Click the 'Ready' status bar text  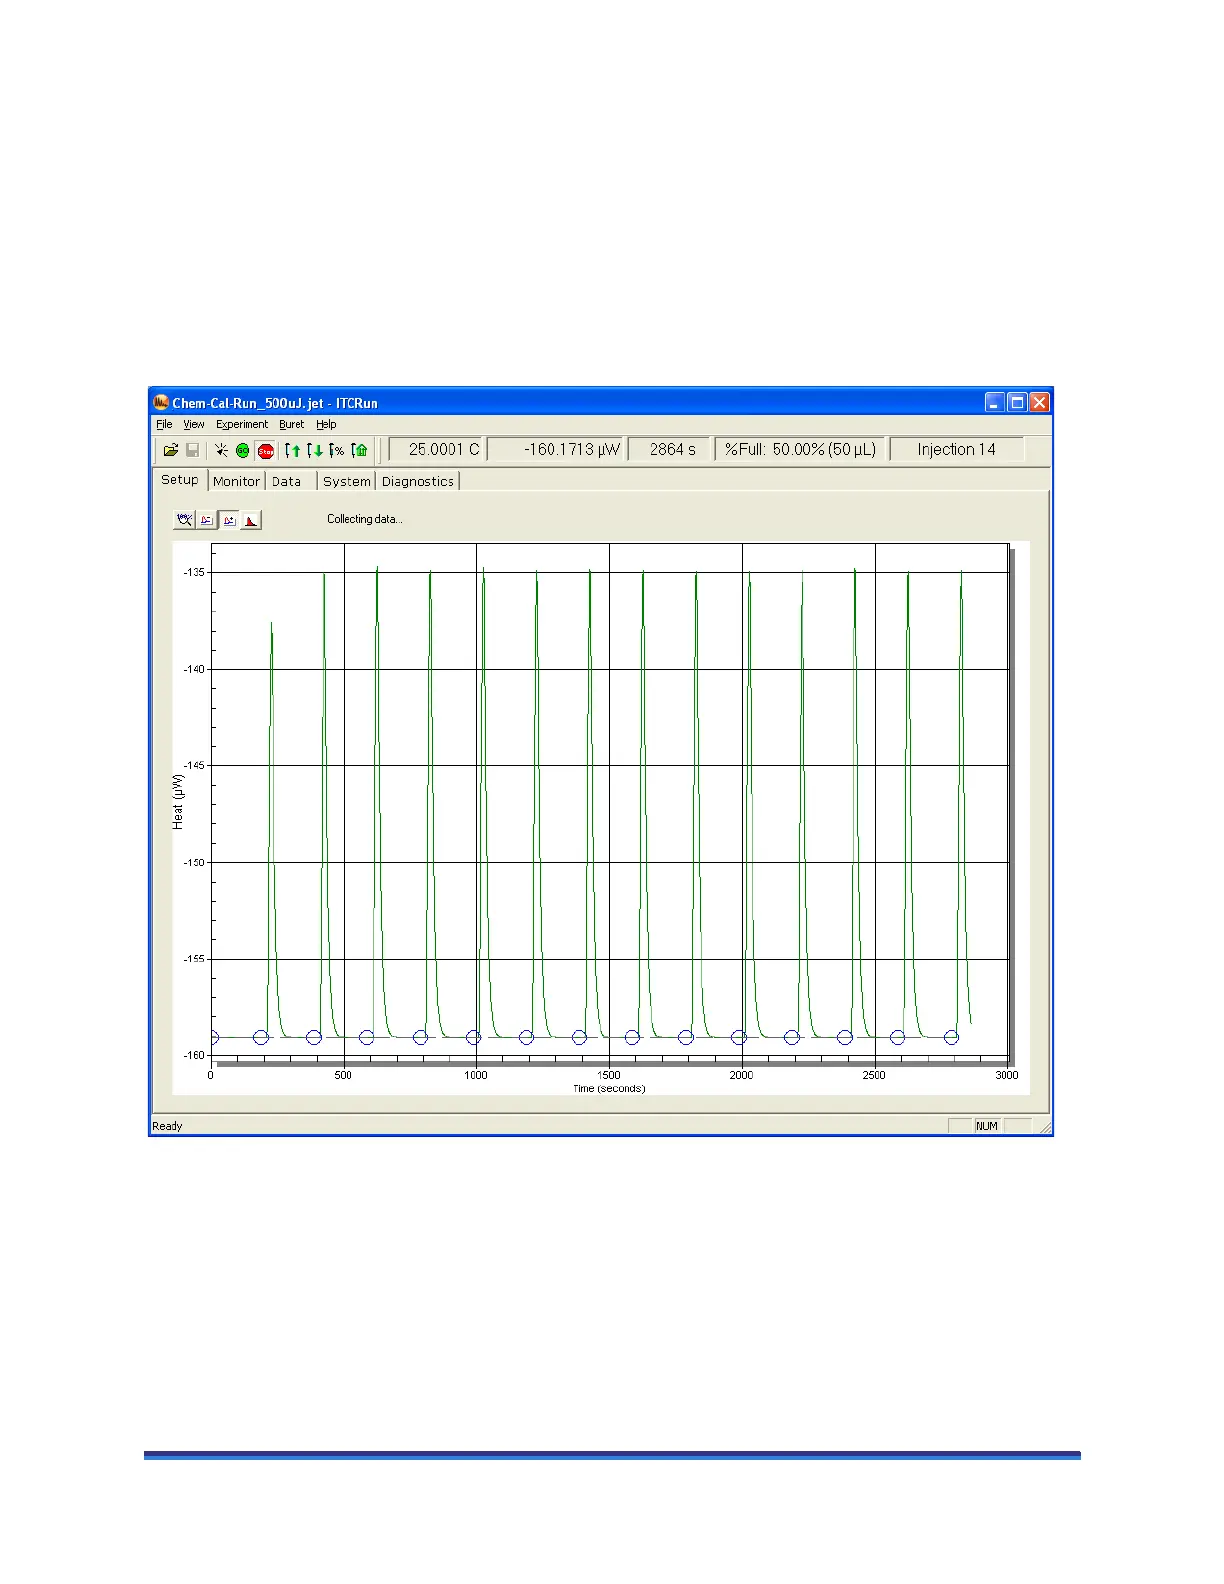[167, 1126]
